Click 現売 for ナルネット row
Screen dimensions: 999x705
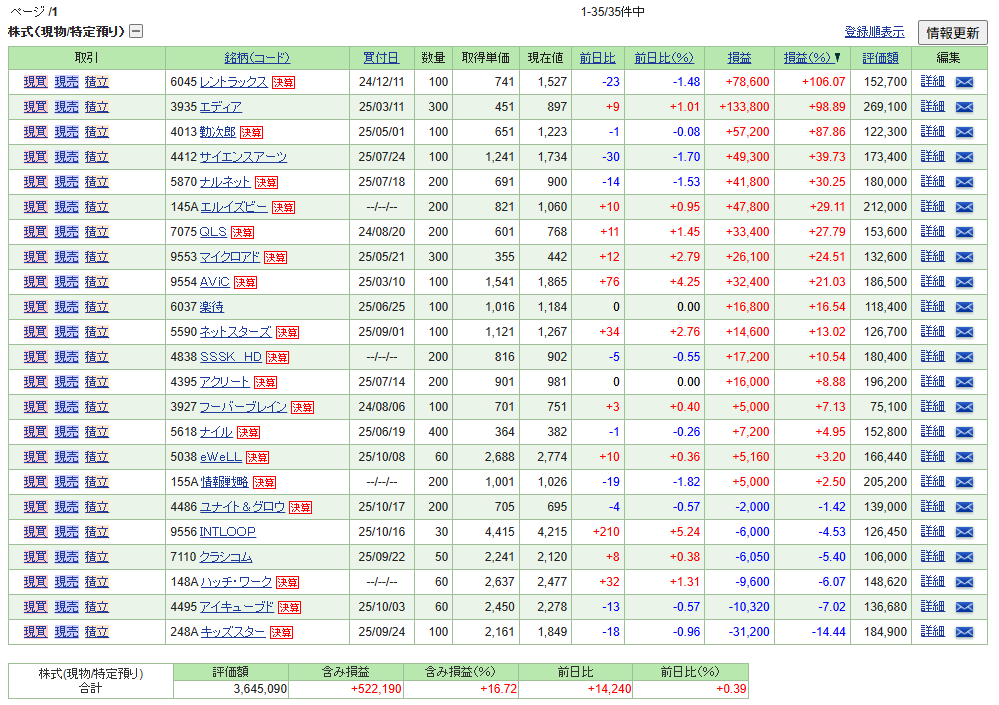(x=66, y=182)
